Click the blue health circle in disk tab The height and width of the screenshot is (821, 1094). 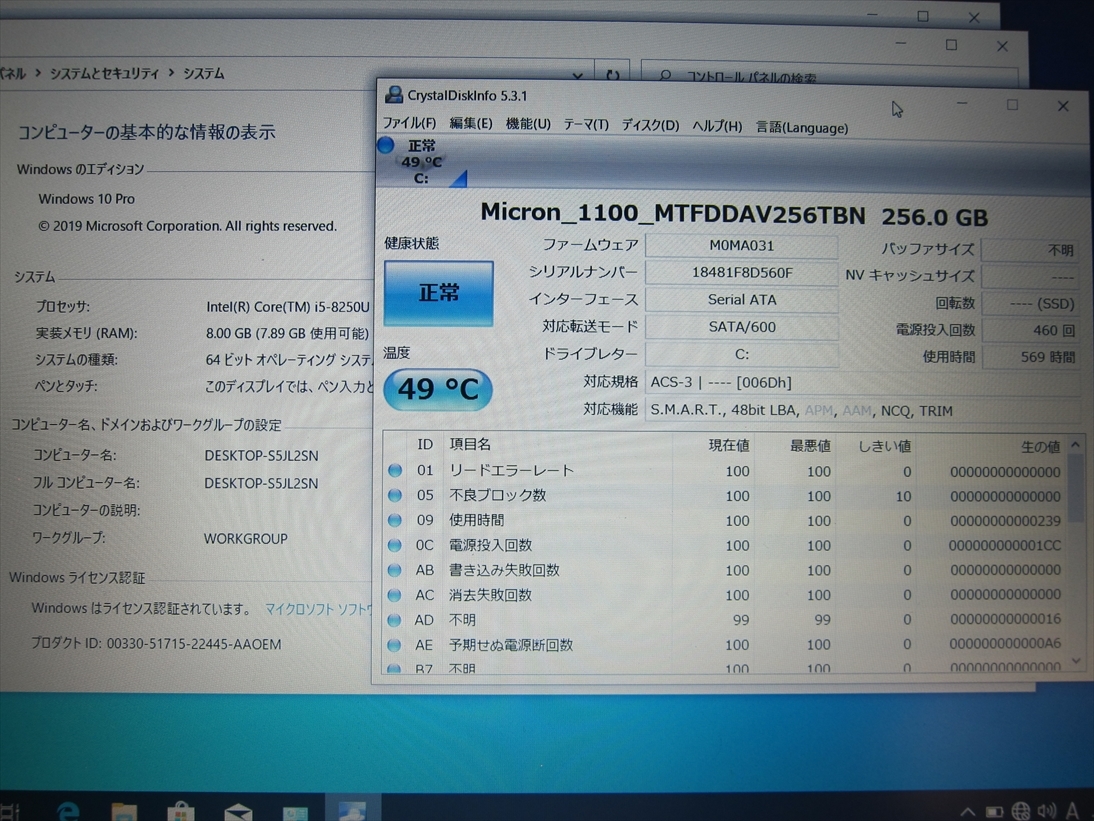(x=386, y=145)
